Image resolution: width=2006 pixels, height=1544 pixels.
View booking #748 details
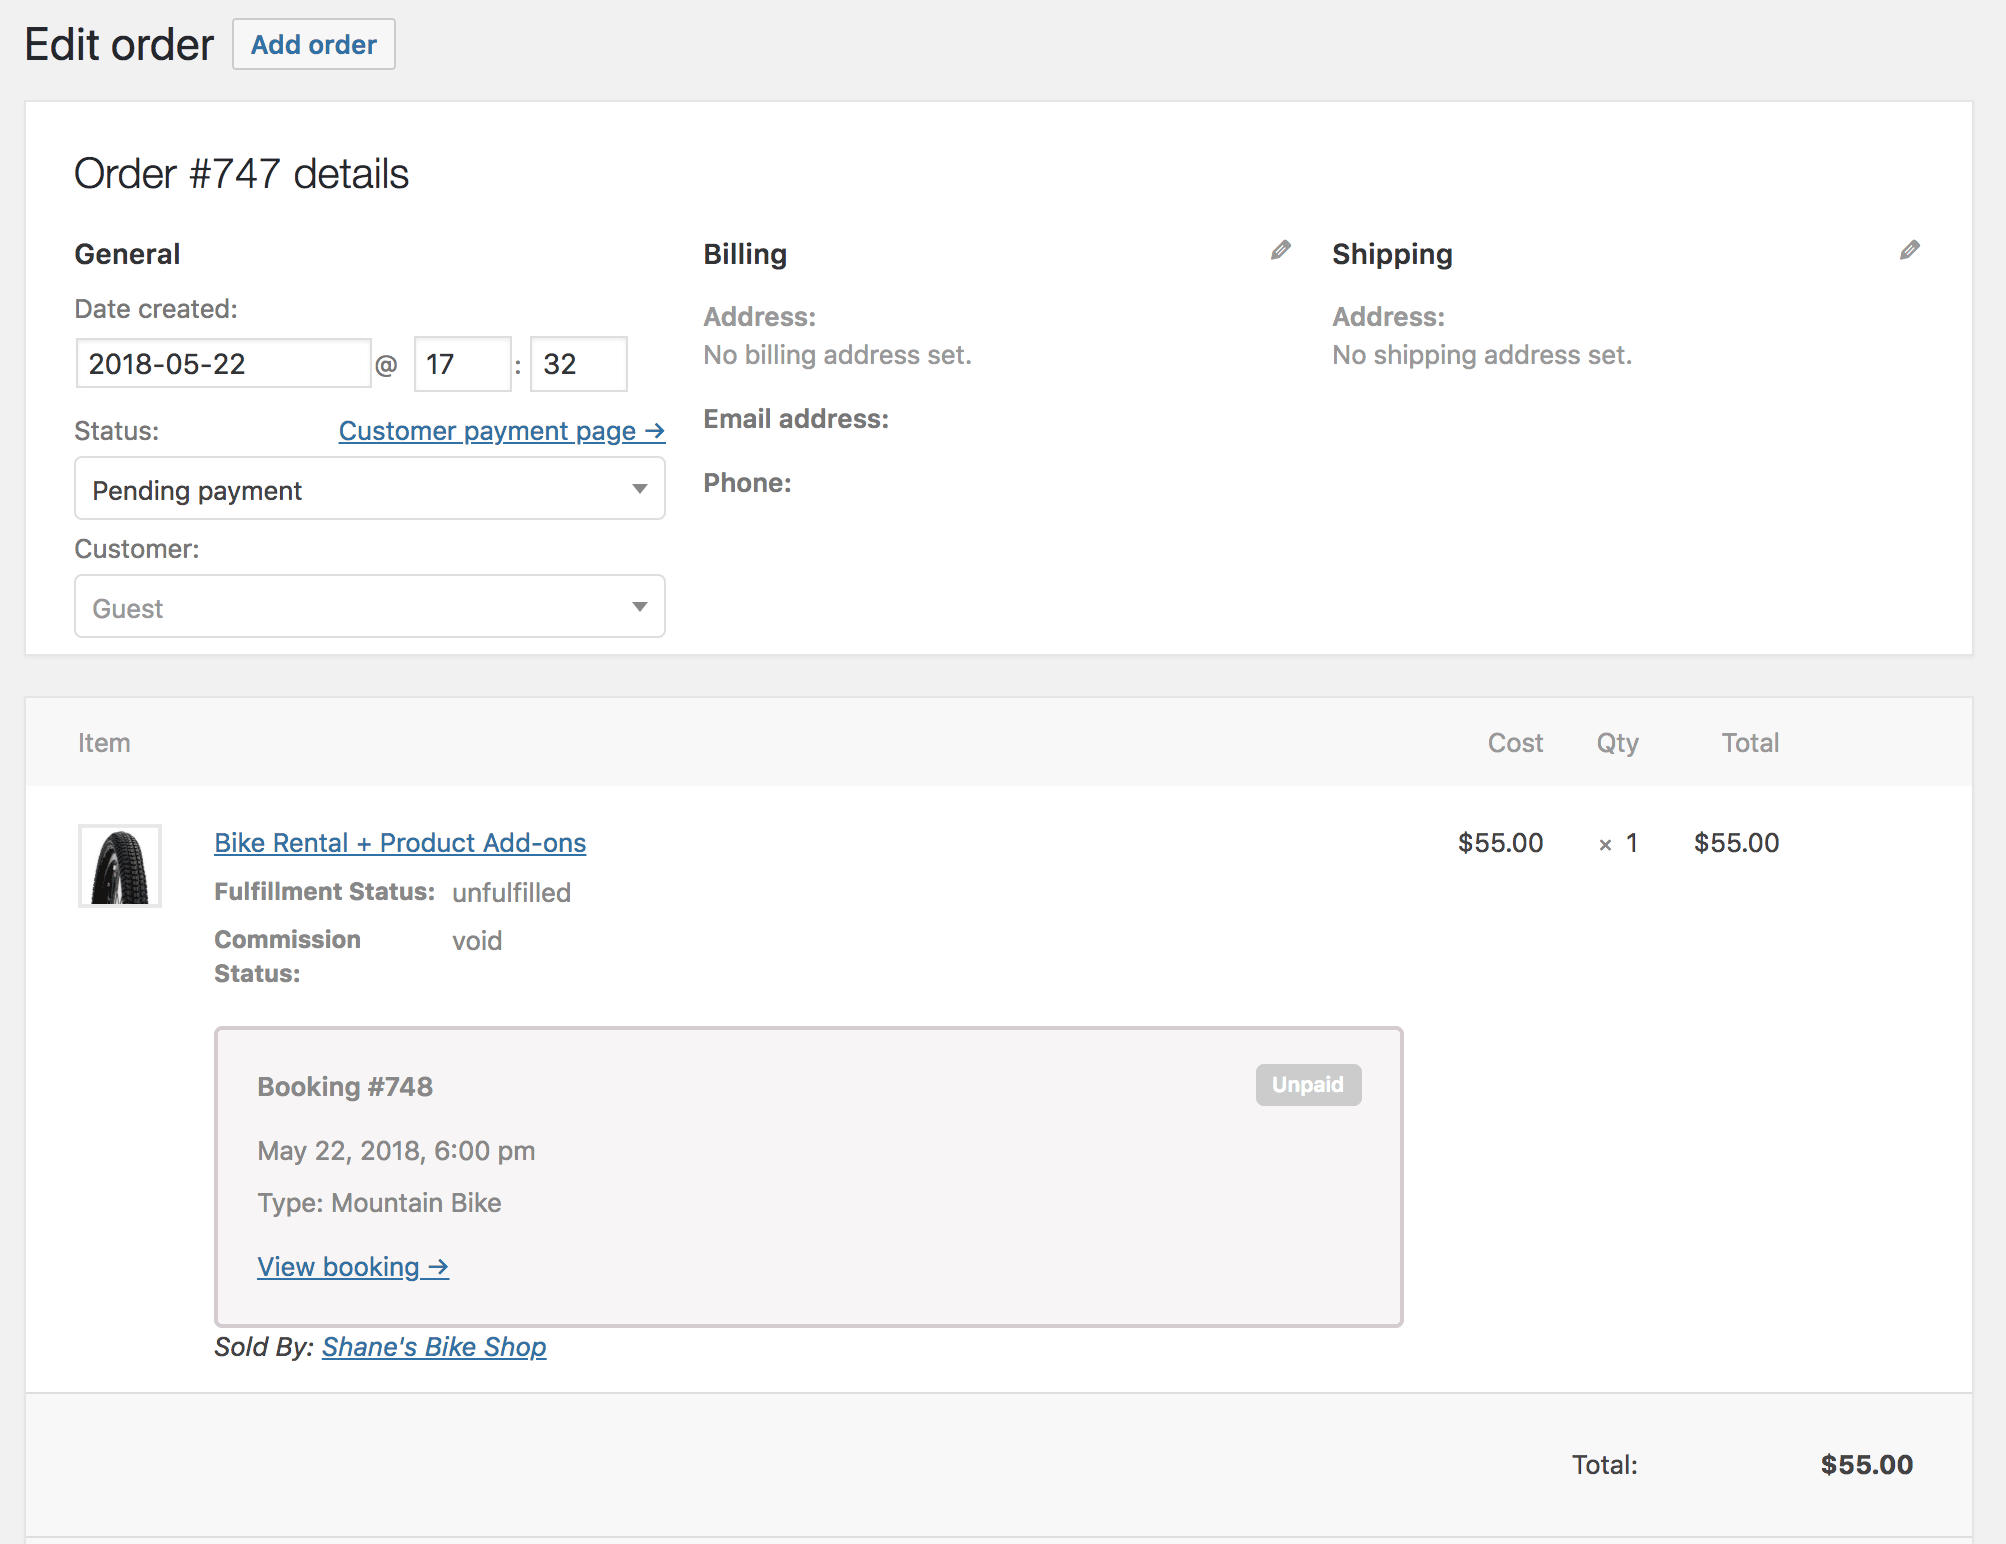[352, 1267]
